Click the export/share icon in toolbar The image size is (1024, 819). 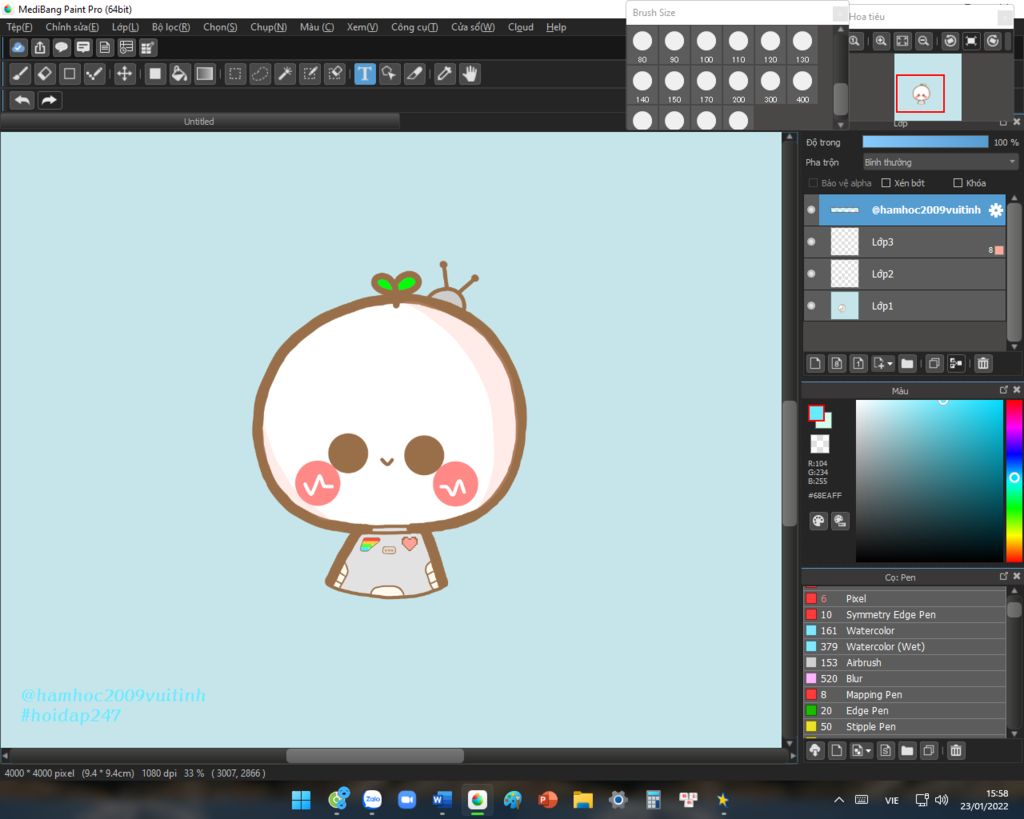[x=40, y=47]
